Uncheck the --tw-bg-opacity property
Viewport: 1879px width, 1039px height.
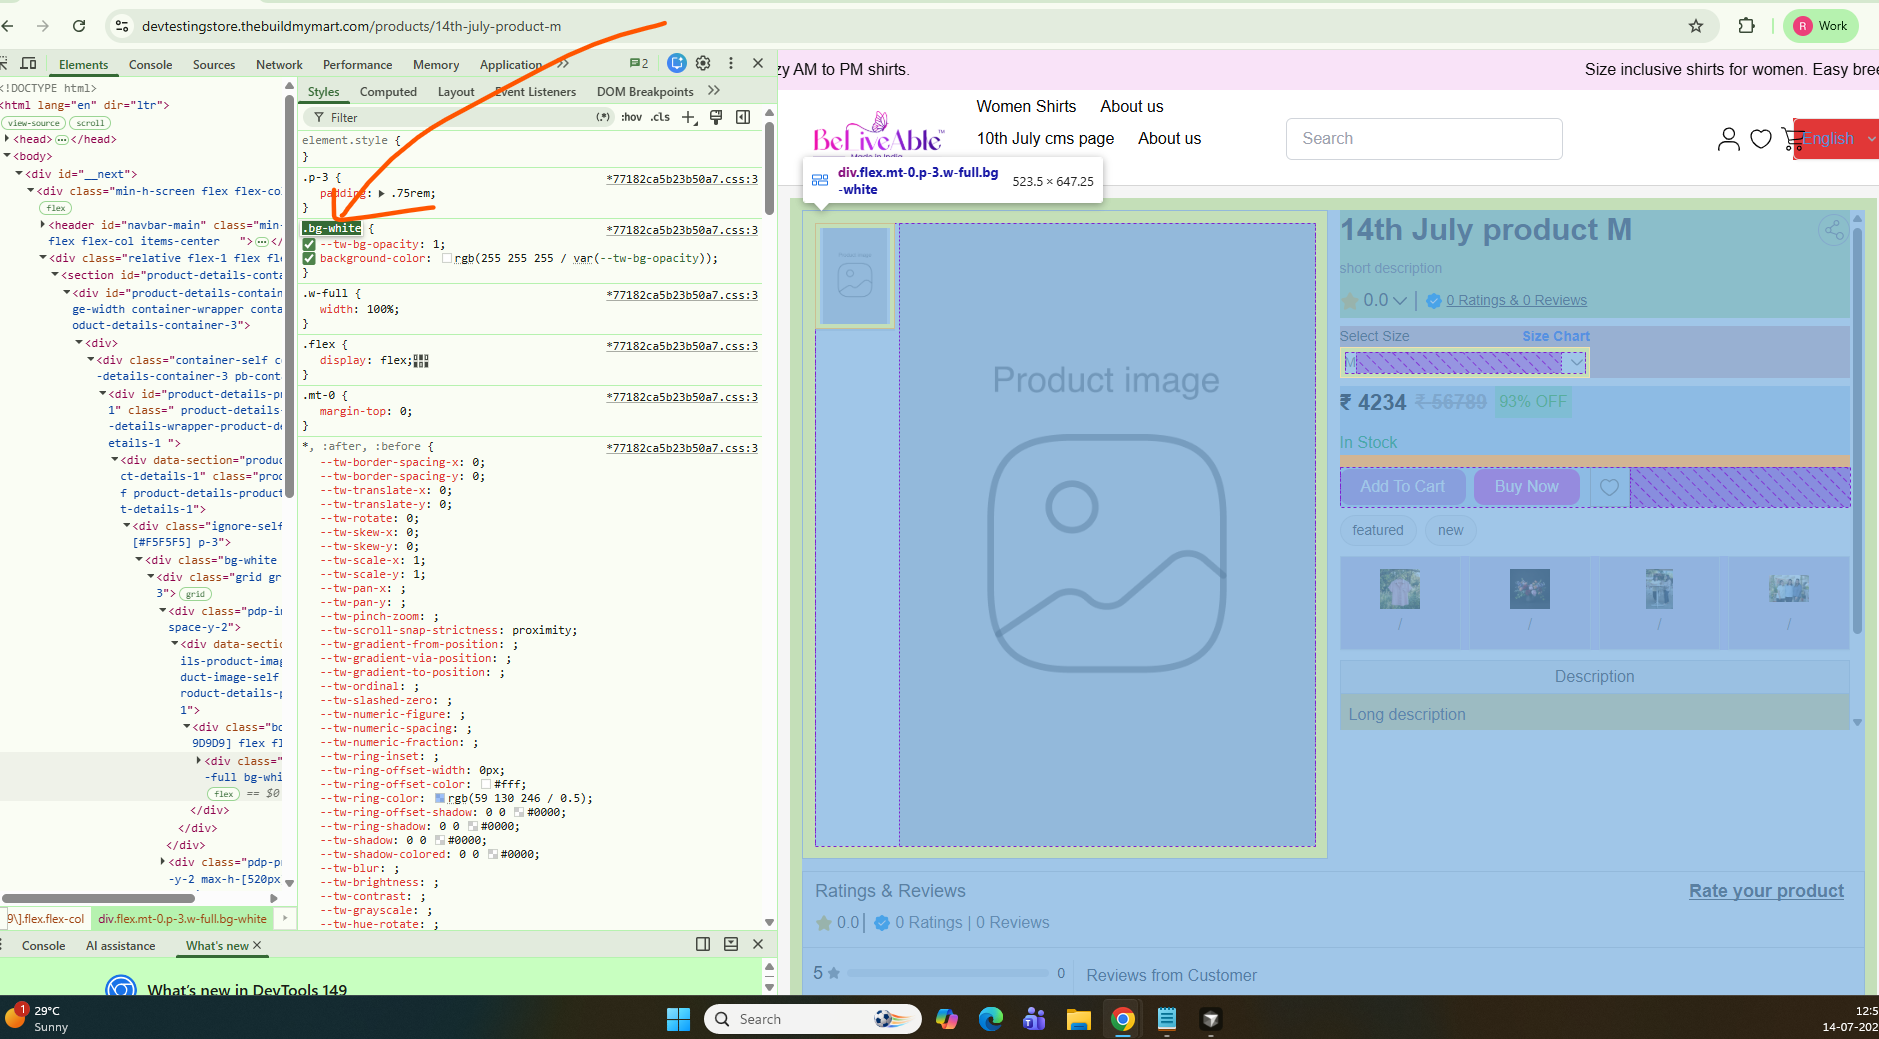pos(309,244)
